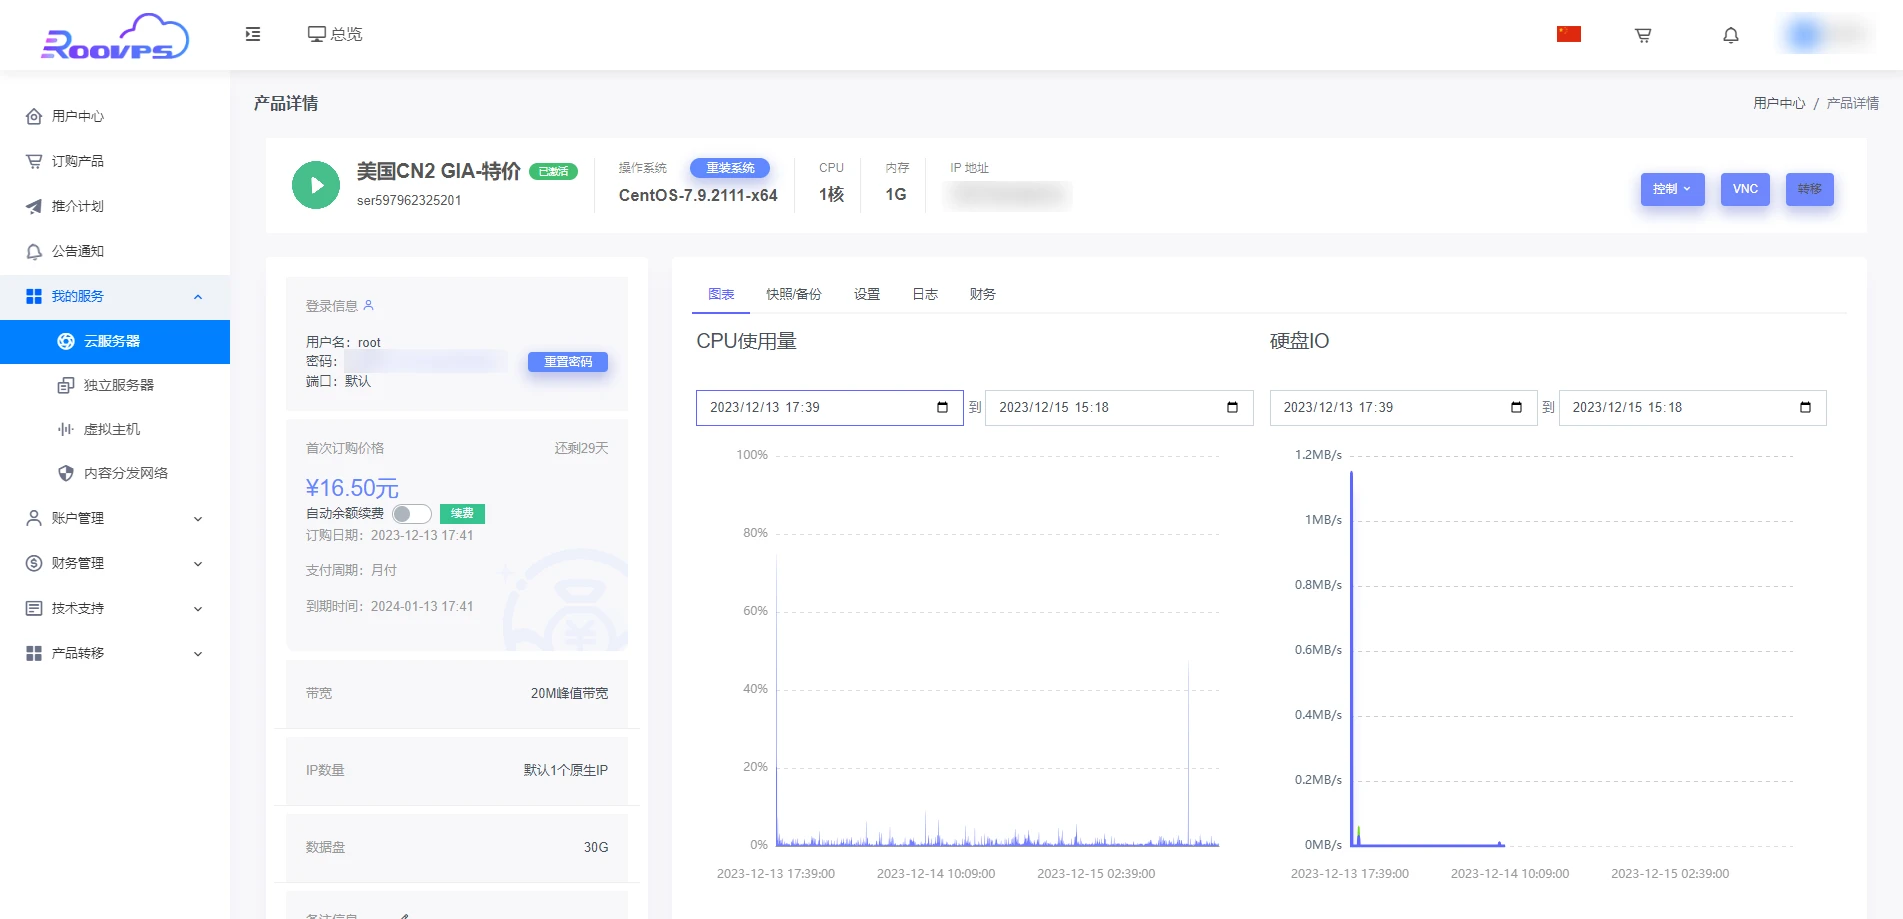Click the green server power status icon
The width and height of the screenshot is (1903, 919).
[316, 185]
